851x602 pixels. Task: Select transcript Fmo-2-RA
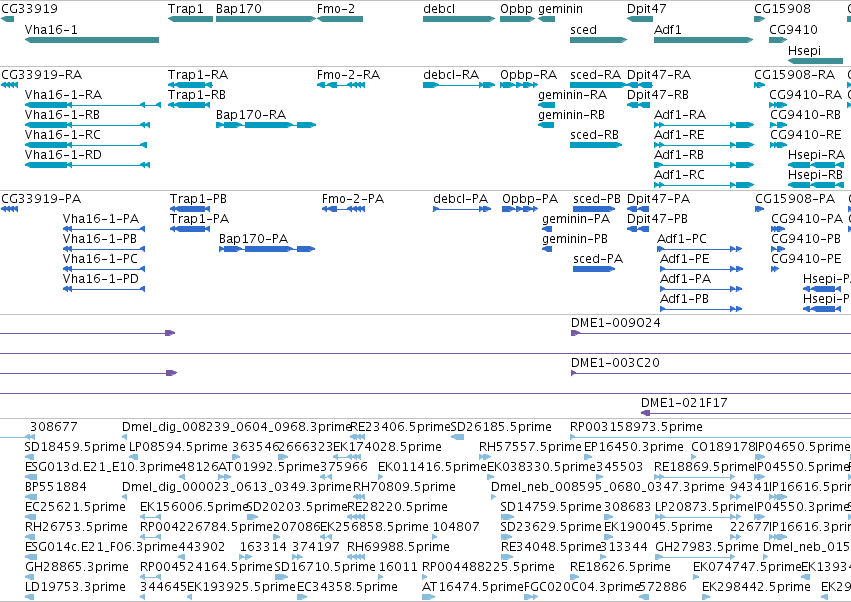coord(341,85)
